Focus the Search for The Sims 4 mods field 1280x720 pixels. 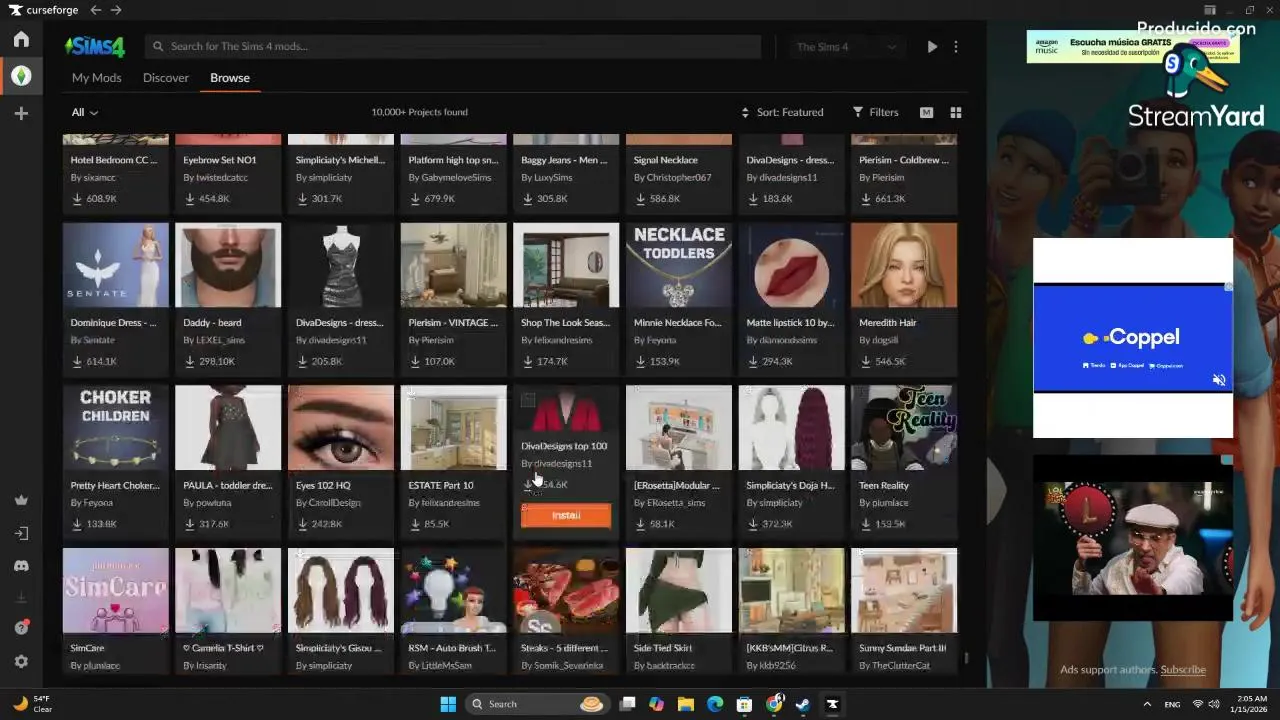pos(455,46)
